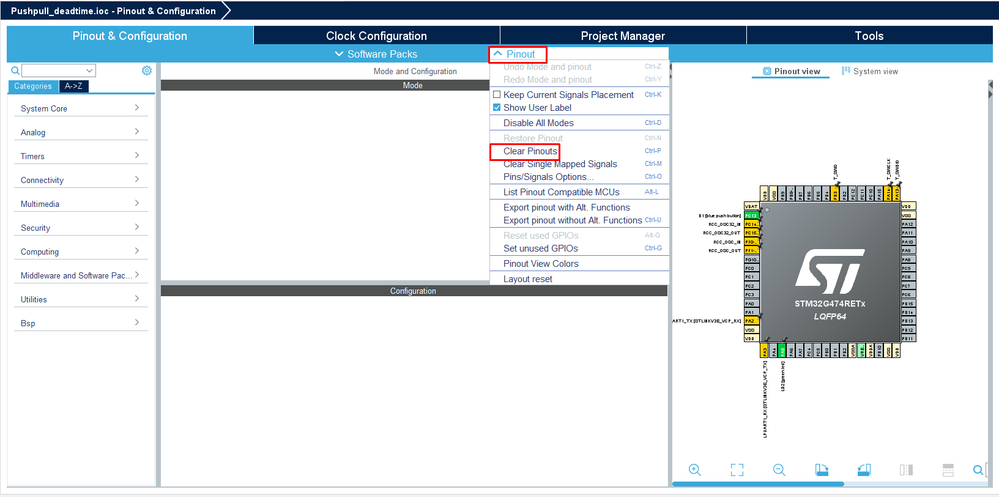Click the horizontal split view icon
This screenshot has width=999, height=497.
coord(947,470)
